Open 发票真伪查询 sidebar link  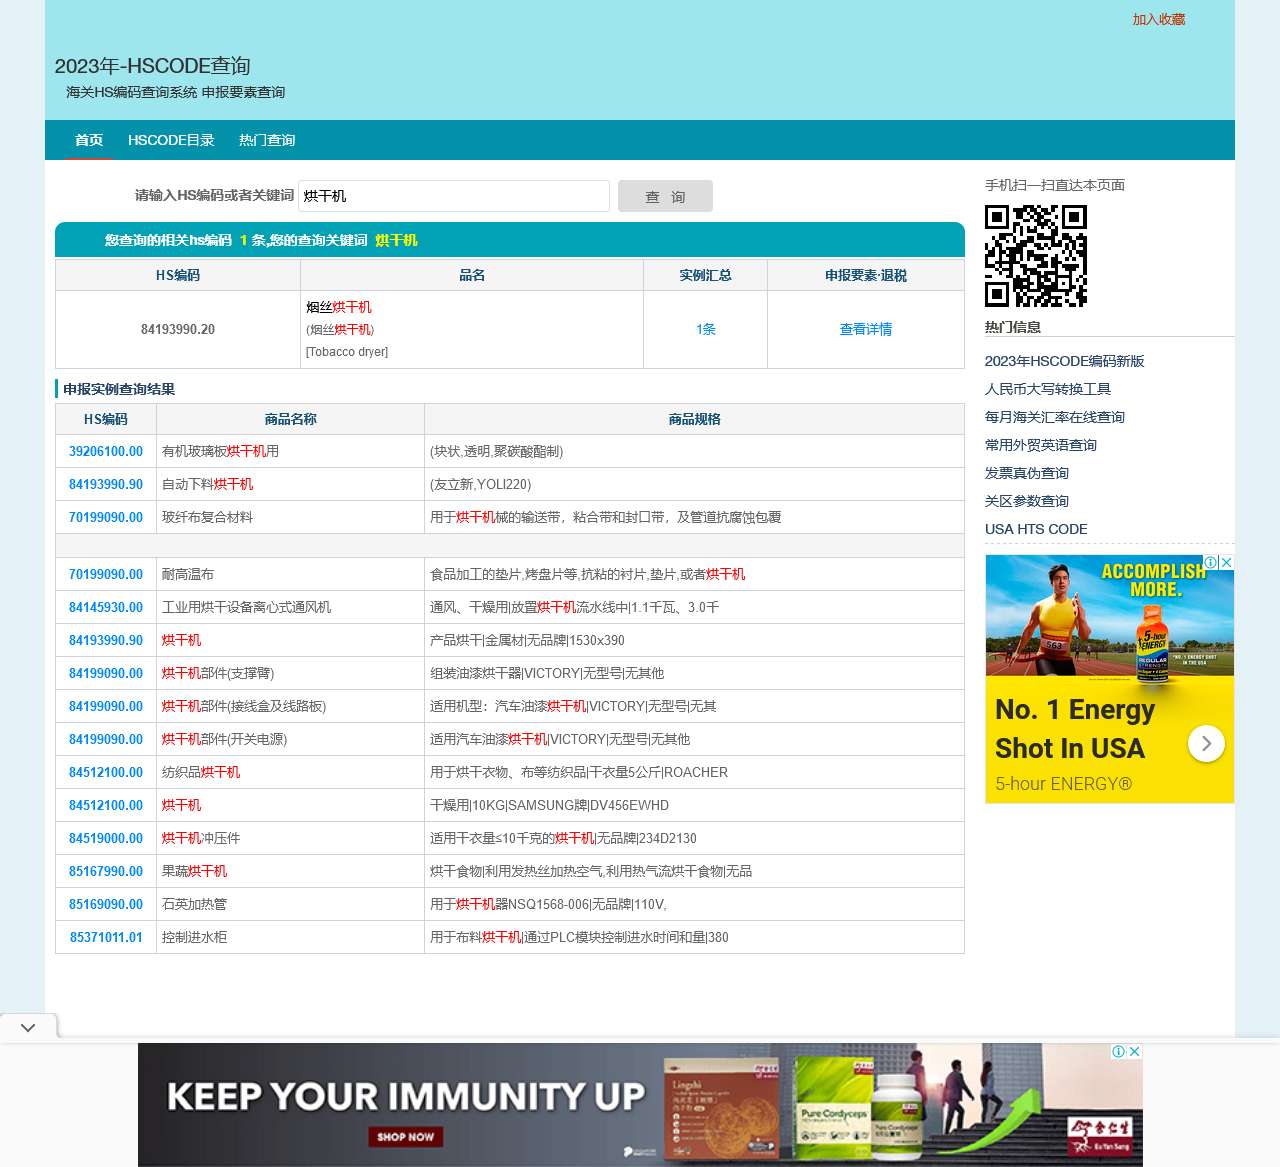click(1027, 473)
